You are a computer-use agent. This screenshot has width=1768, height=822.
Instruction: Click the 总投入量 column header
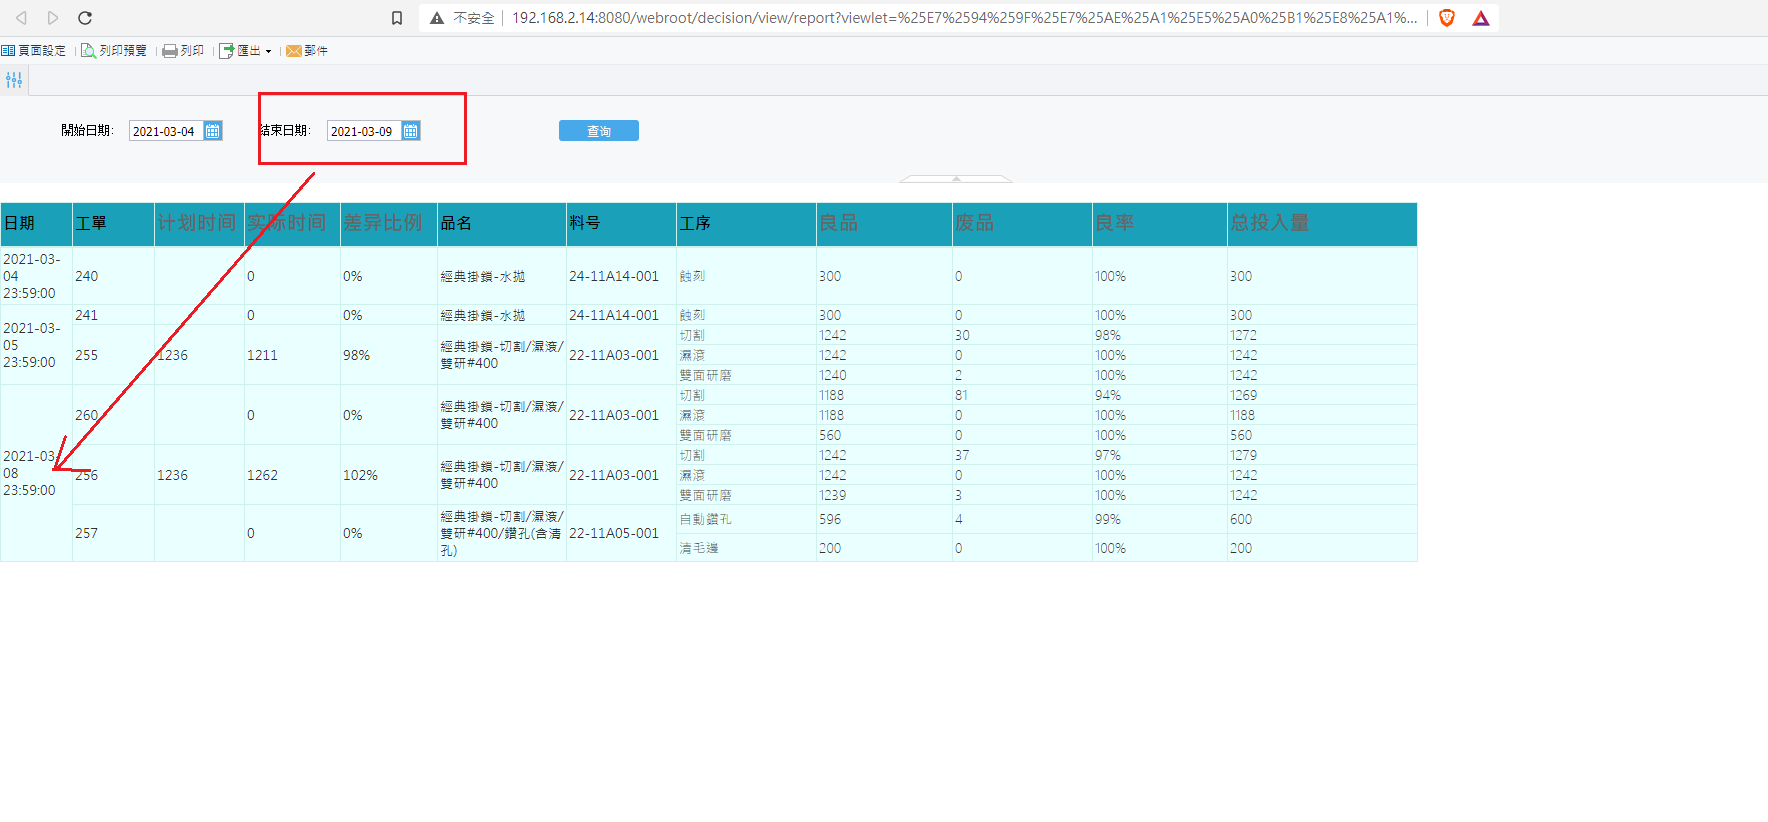1322,224
